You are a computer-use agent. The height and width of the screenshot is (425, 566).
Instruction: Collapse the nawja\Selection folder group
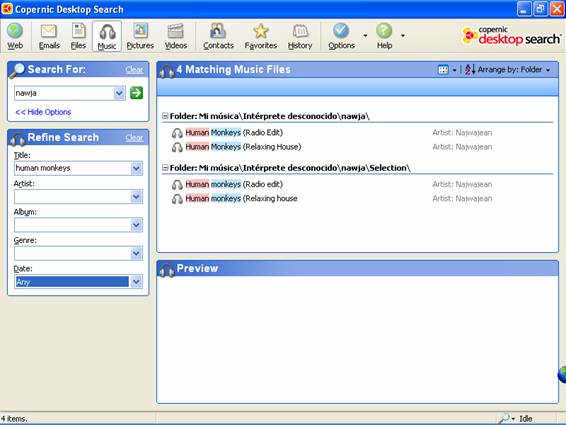click(x=165, y=168)
